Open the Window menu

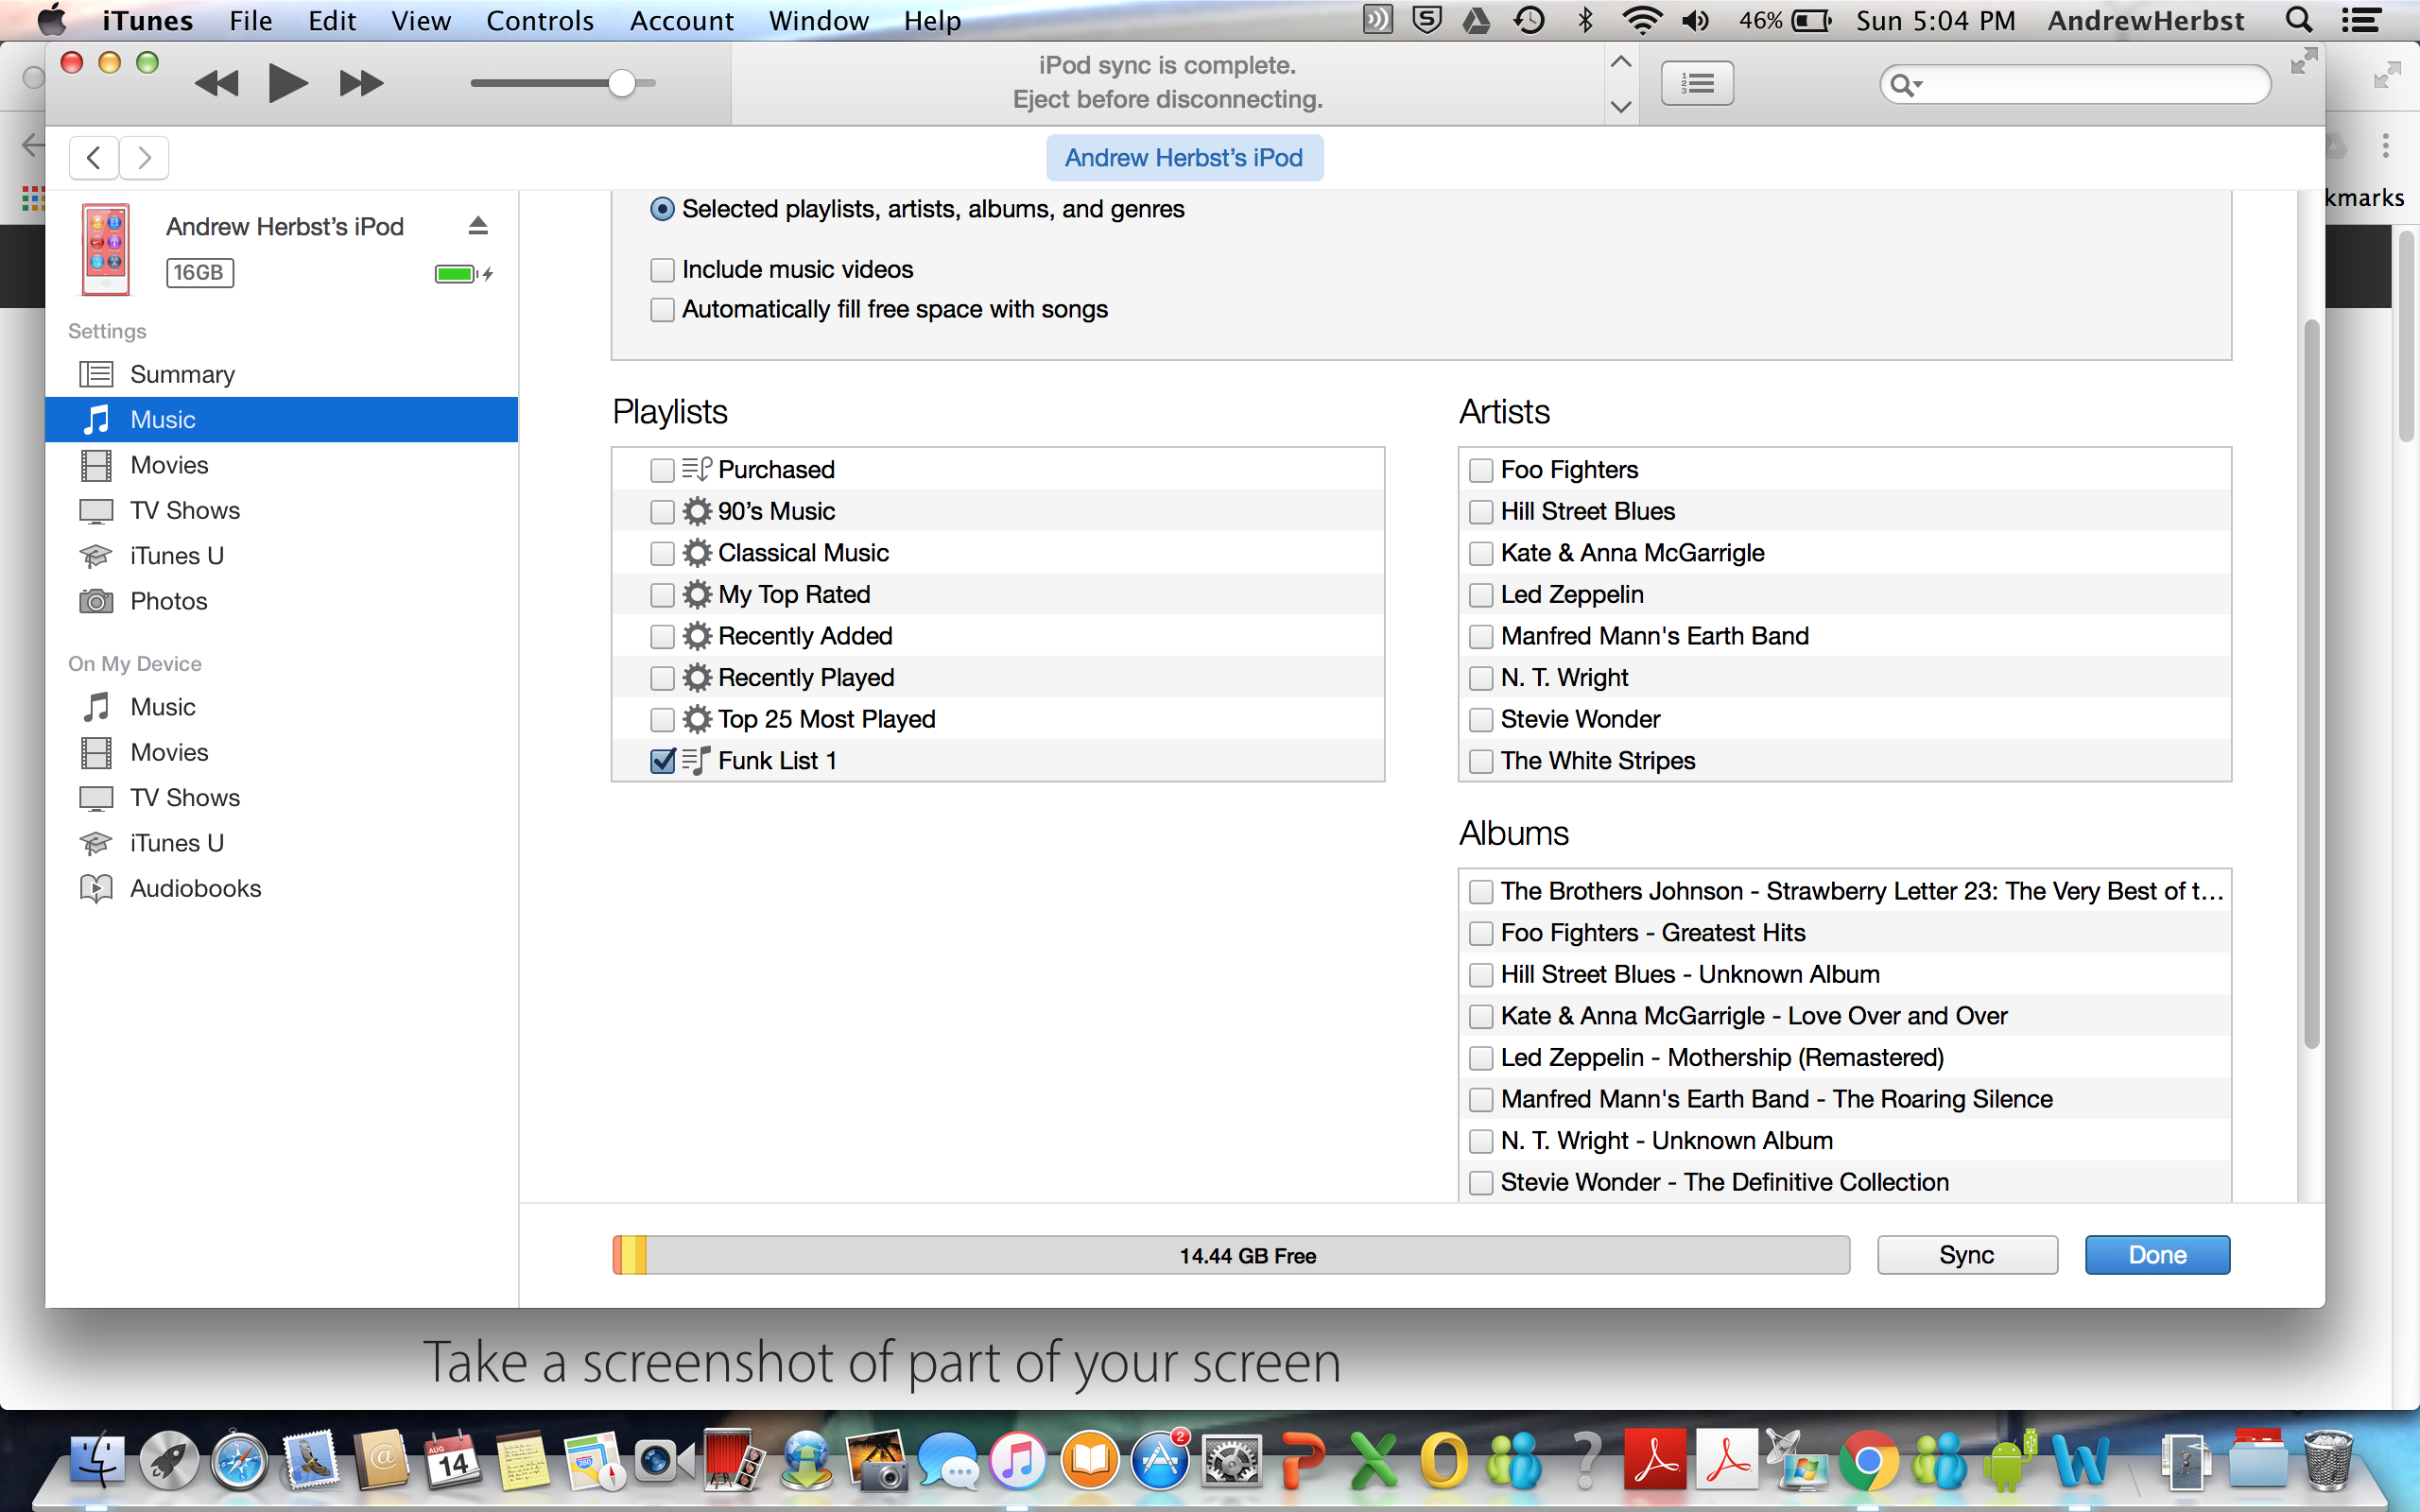click(x=818, y=20)
